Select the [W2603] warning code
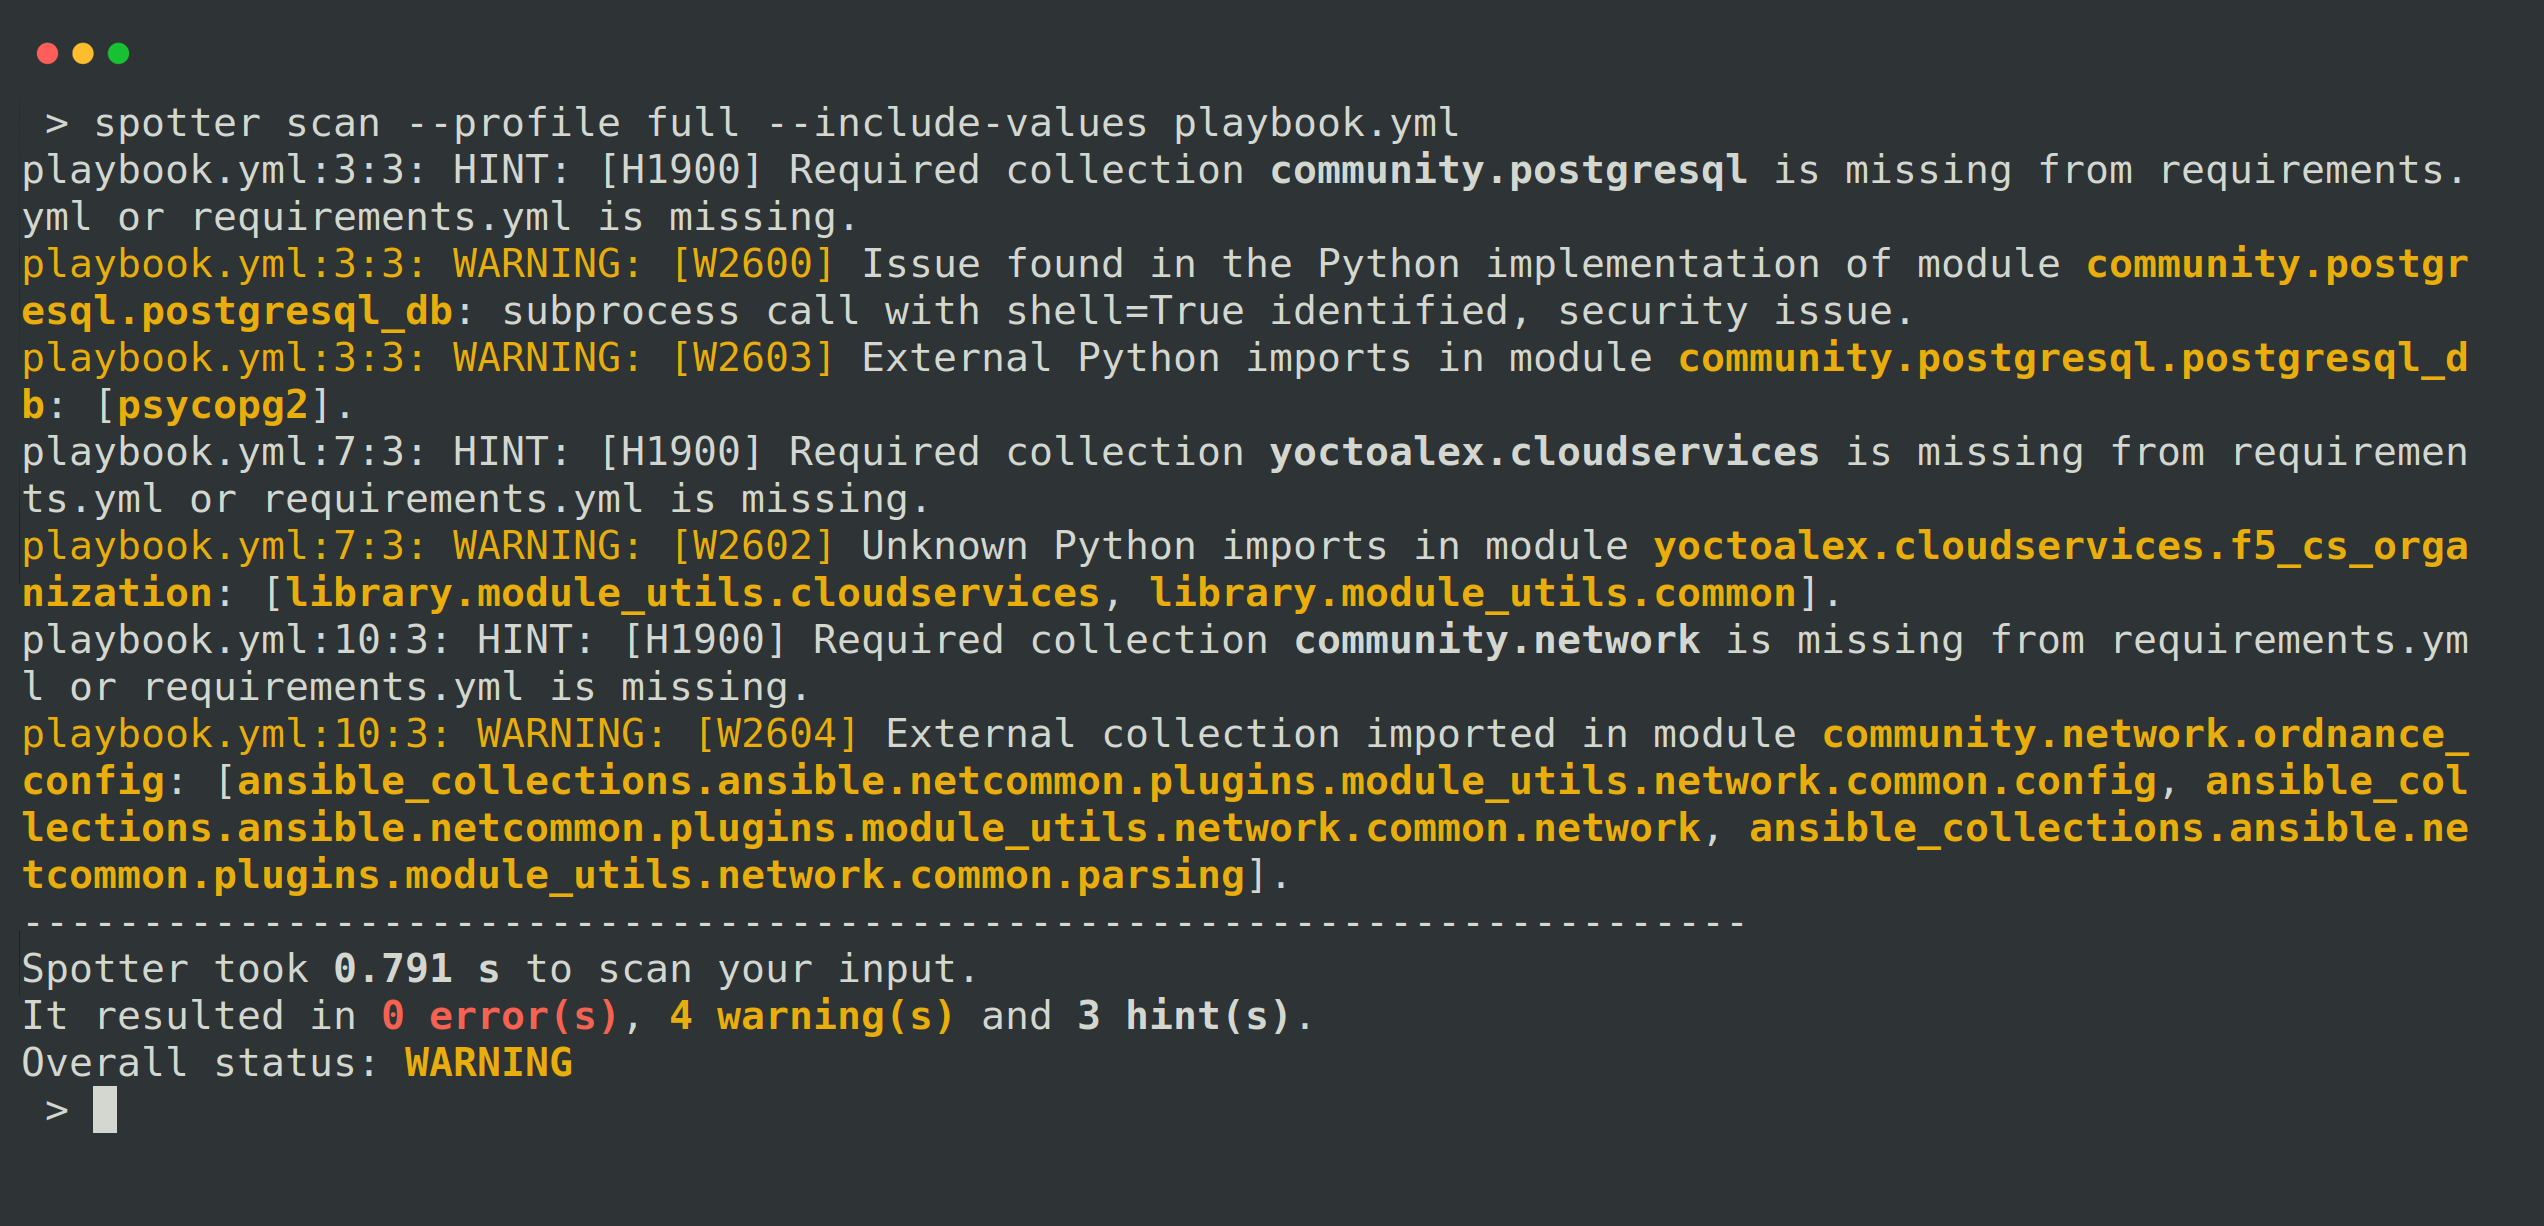Image resolution: width=2544 pixels, height=1226 pixels. [753, 359]
